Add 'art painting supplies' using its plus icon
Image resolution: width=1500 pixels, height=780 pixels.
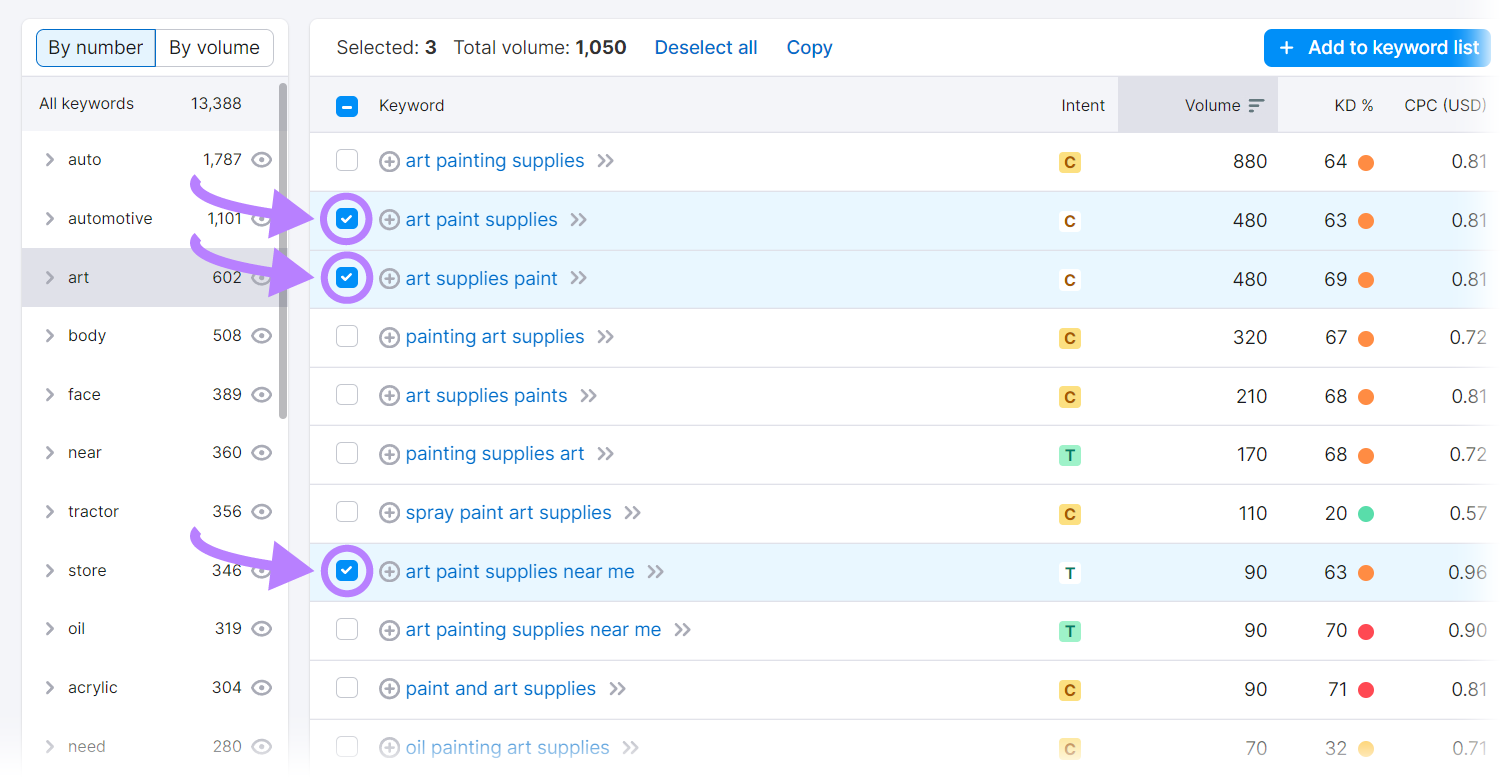pyautogui.click(x=389, y=160)
